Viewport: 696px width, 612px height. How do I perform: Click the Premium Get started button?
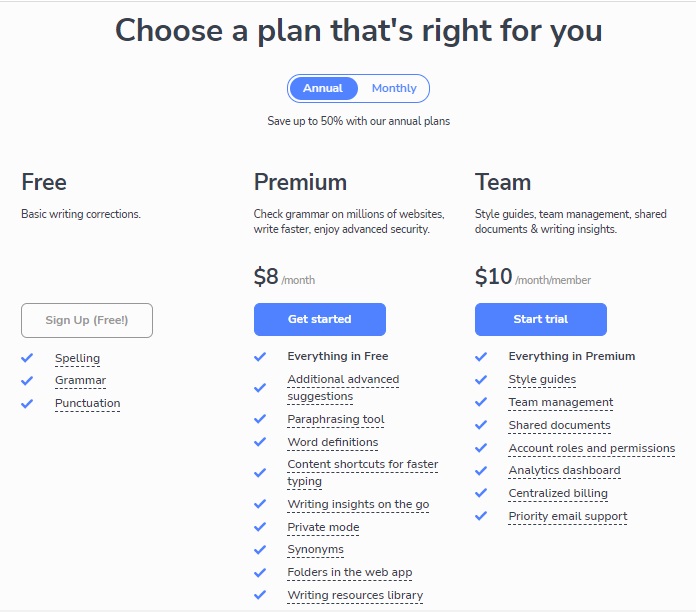(320, 320)
